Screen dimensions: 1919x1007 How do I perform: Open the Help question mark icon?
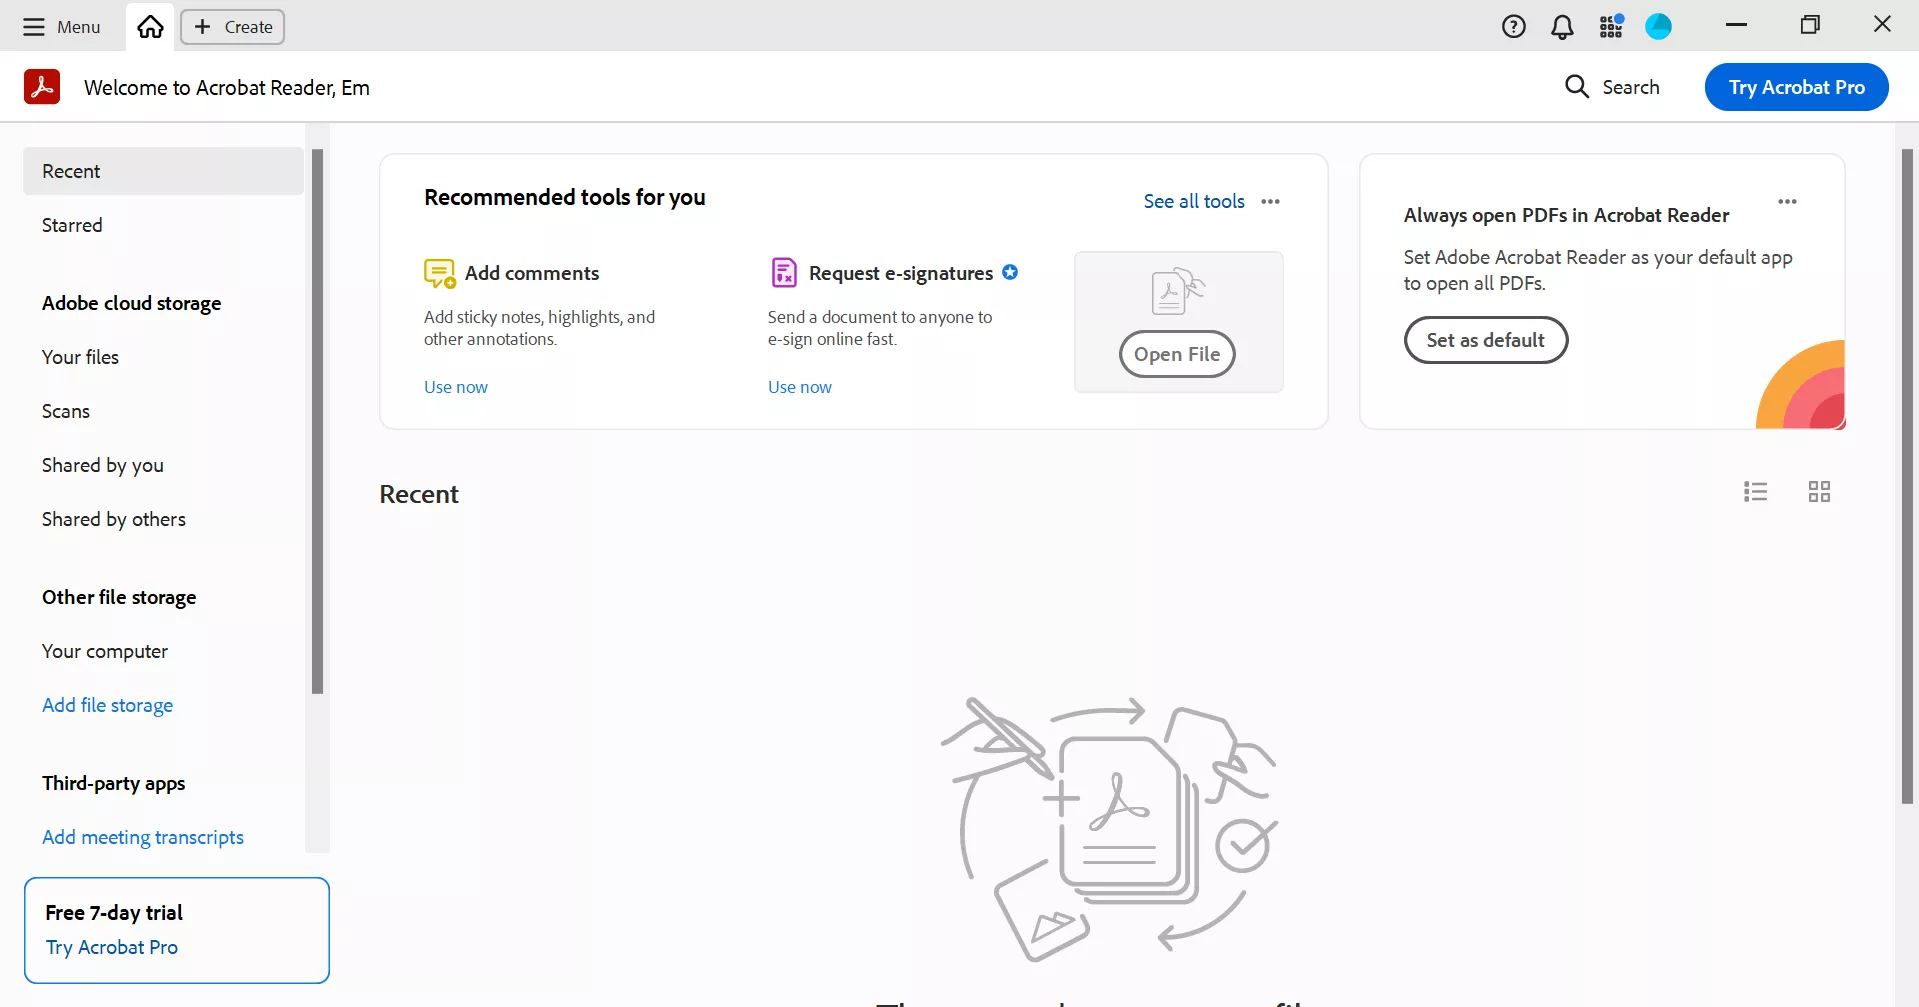[1513, 27]
